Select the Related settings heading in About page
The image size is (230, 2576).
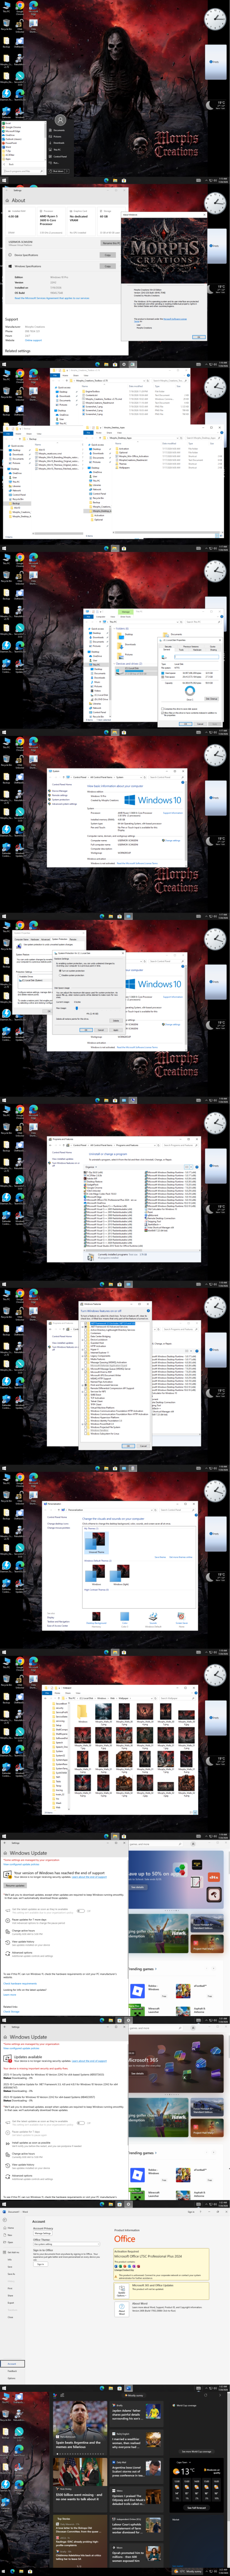click(x=17, y=351)
